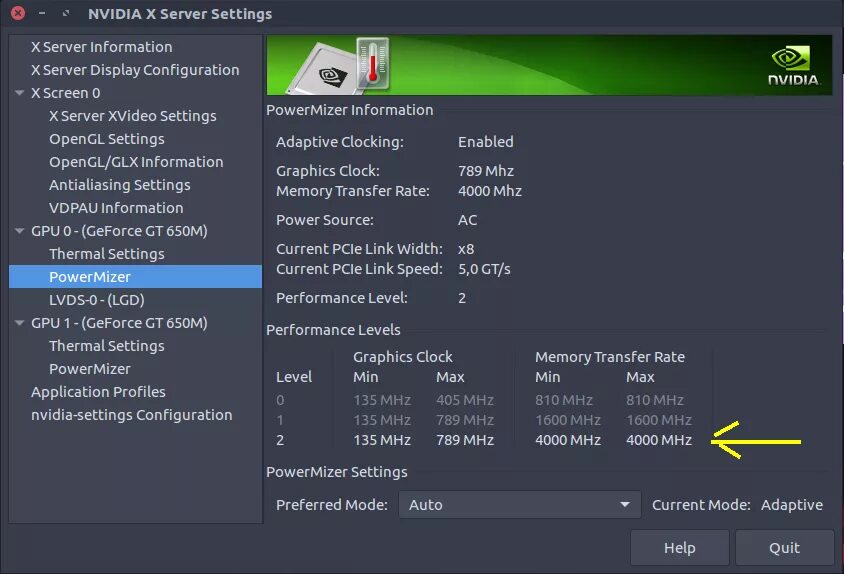Click the Power Source 'AC' value
The image size is (844, 574).
[x=467, y=220]
